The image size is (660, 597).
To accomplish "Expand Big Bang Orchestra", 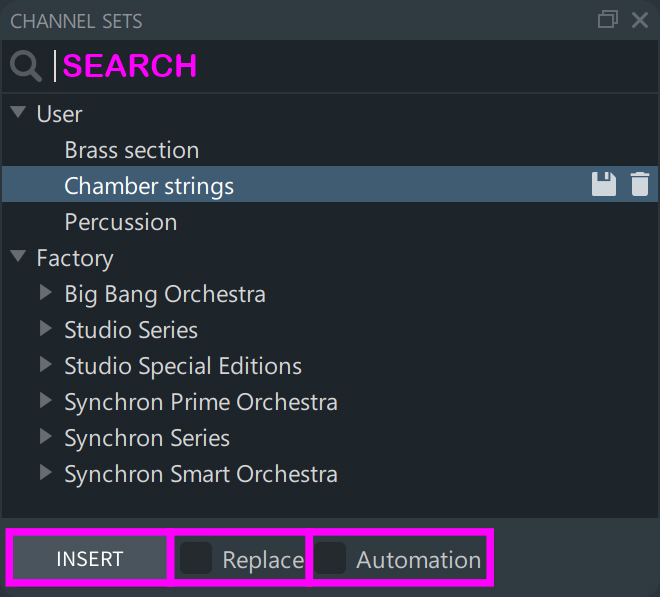I will click(x=45, y=292).
